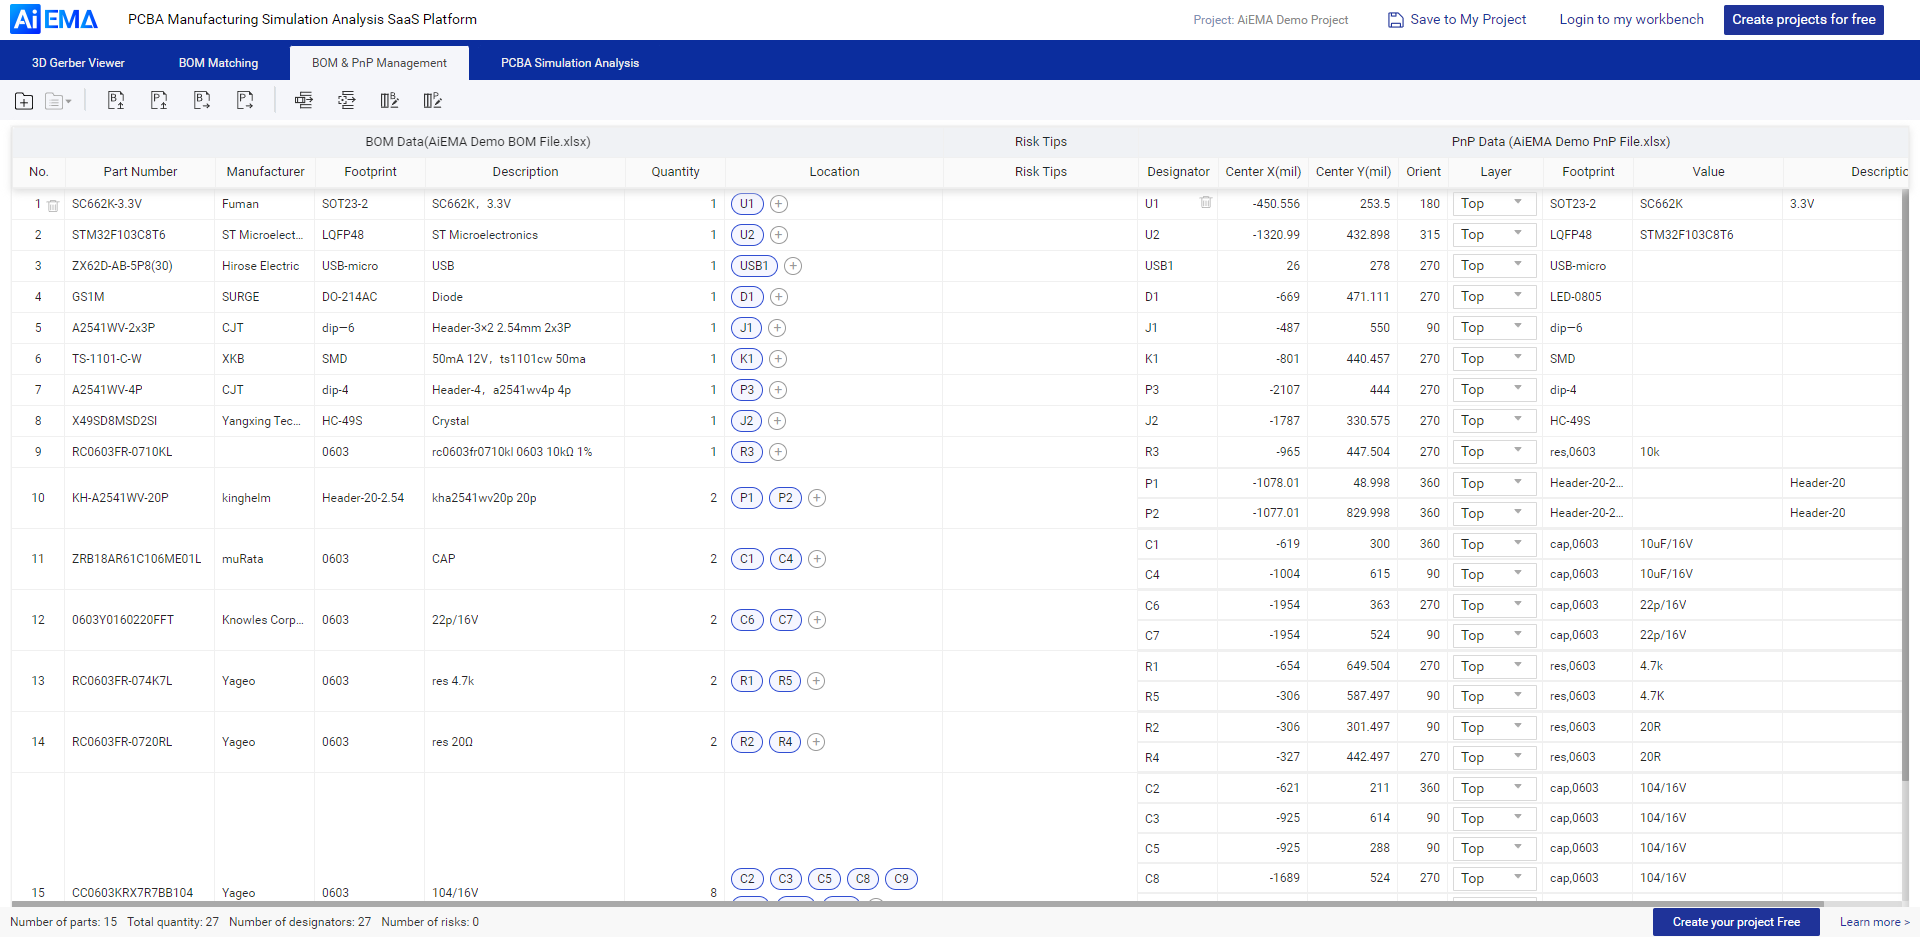Select BOM & PnP Management tab

379,63
